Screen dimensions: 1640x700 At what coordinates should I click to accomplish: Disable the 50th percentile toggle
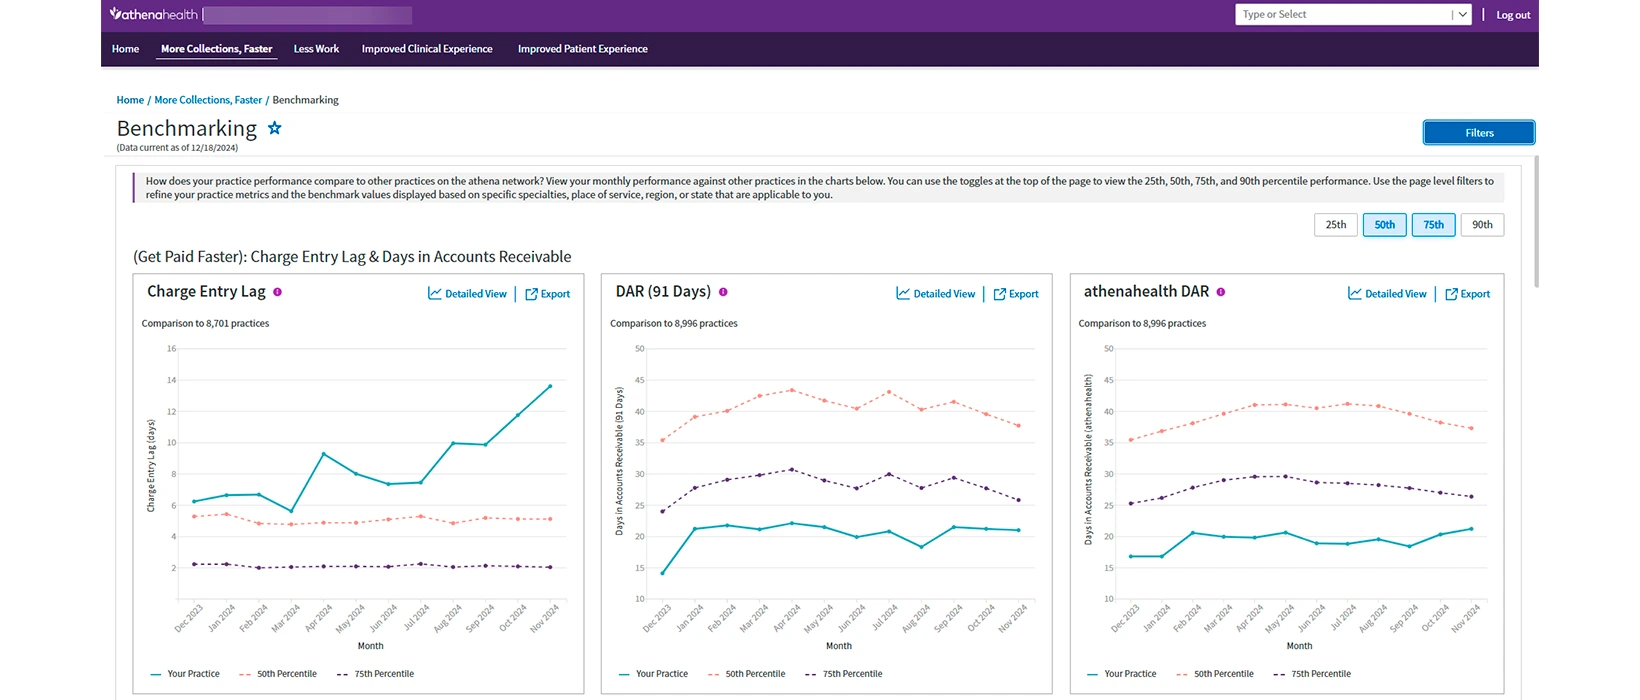(1384, 225)
